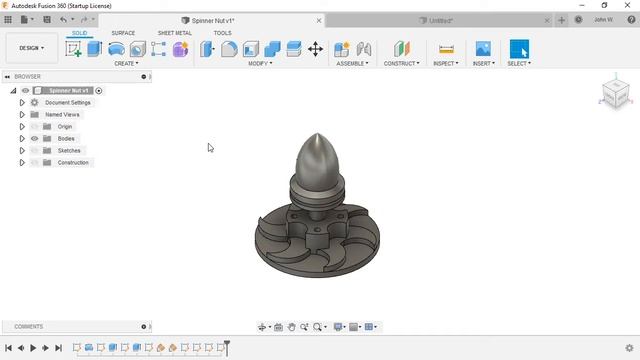Select the Shell tool
Image resolution: width=640 pixels, height=360 pixels.
pyautogui.click(x=251, y=49)
